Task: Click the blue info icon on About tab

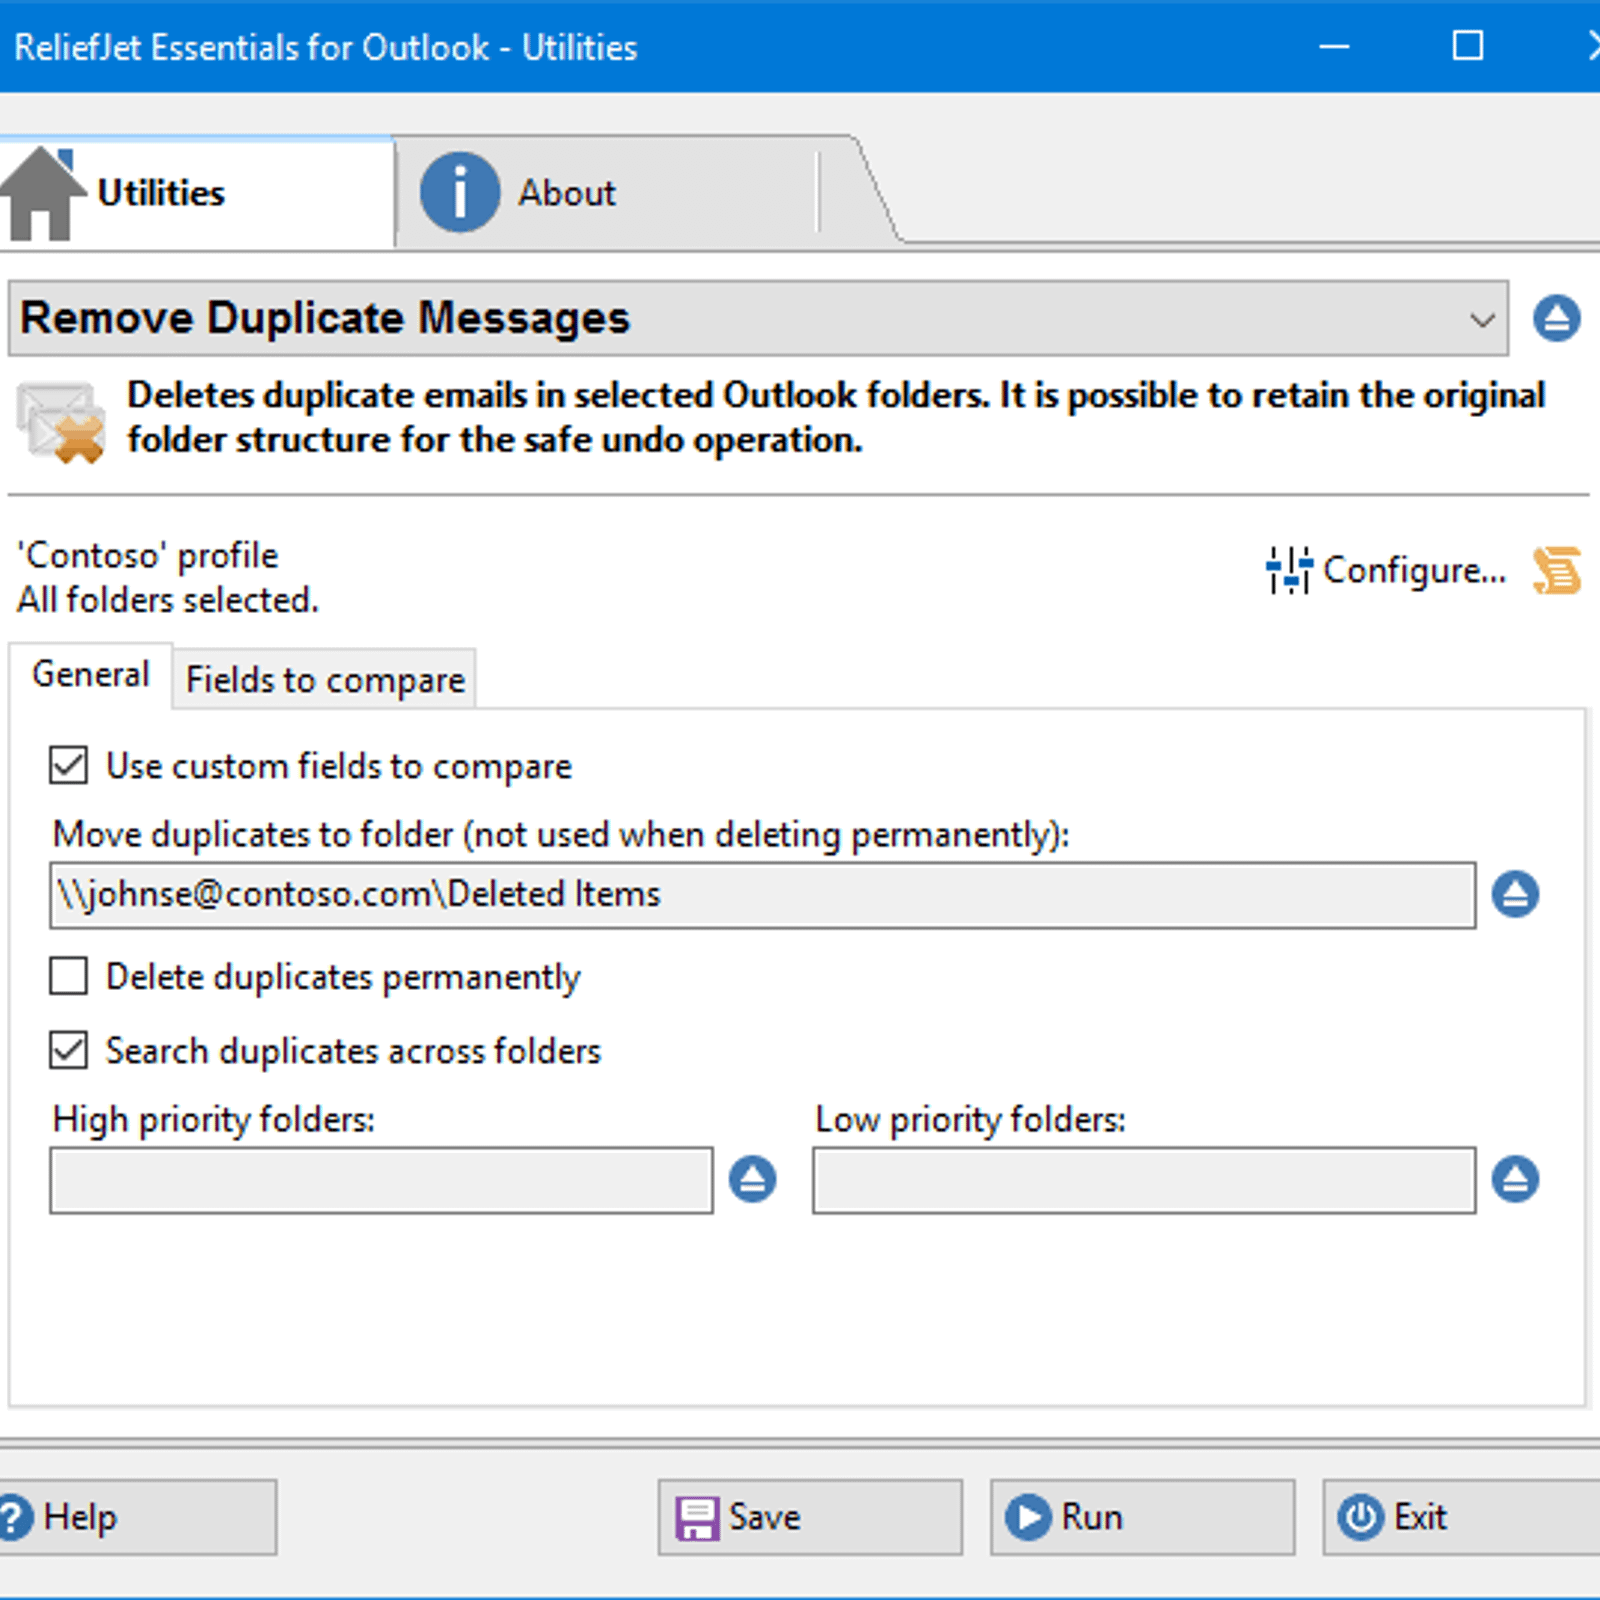Action: [x=459, y=192]
